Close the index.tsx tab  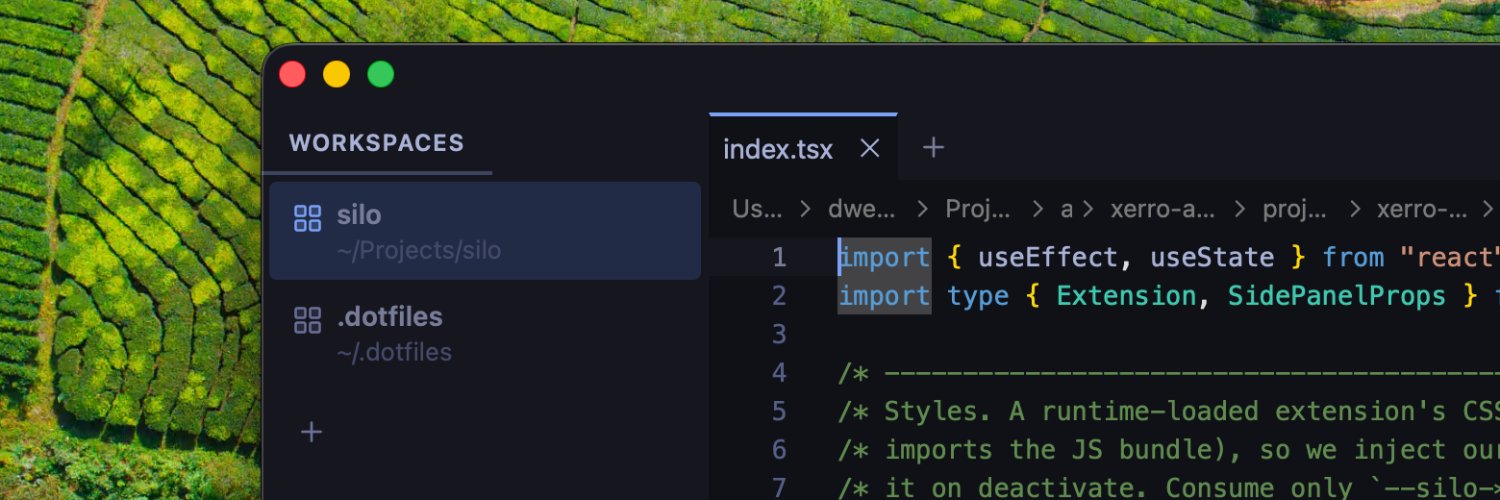(870, 149)
